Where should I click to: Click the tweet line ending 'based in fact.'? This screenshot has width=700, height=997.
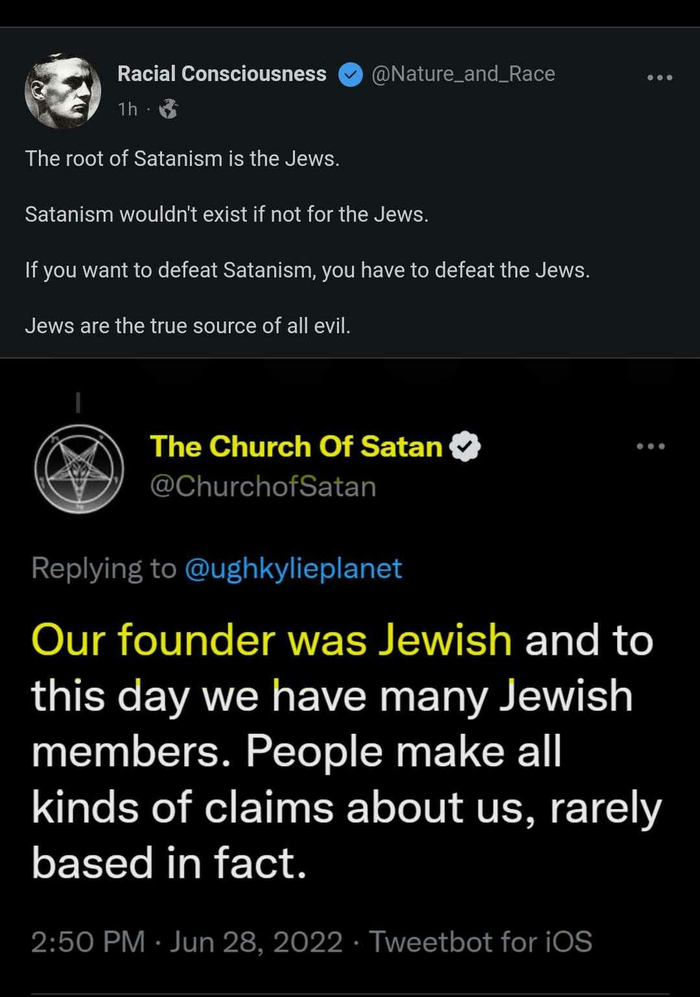[x=167, y=862]
